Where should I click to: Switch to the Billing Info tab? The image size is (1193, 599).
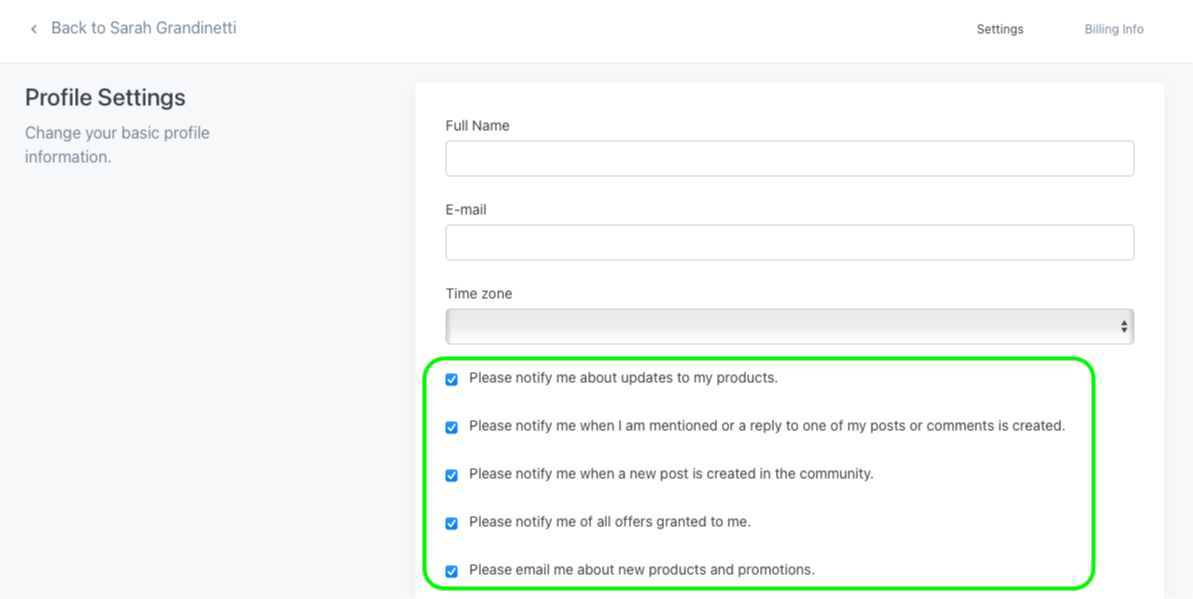[1113, 29]
